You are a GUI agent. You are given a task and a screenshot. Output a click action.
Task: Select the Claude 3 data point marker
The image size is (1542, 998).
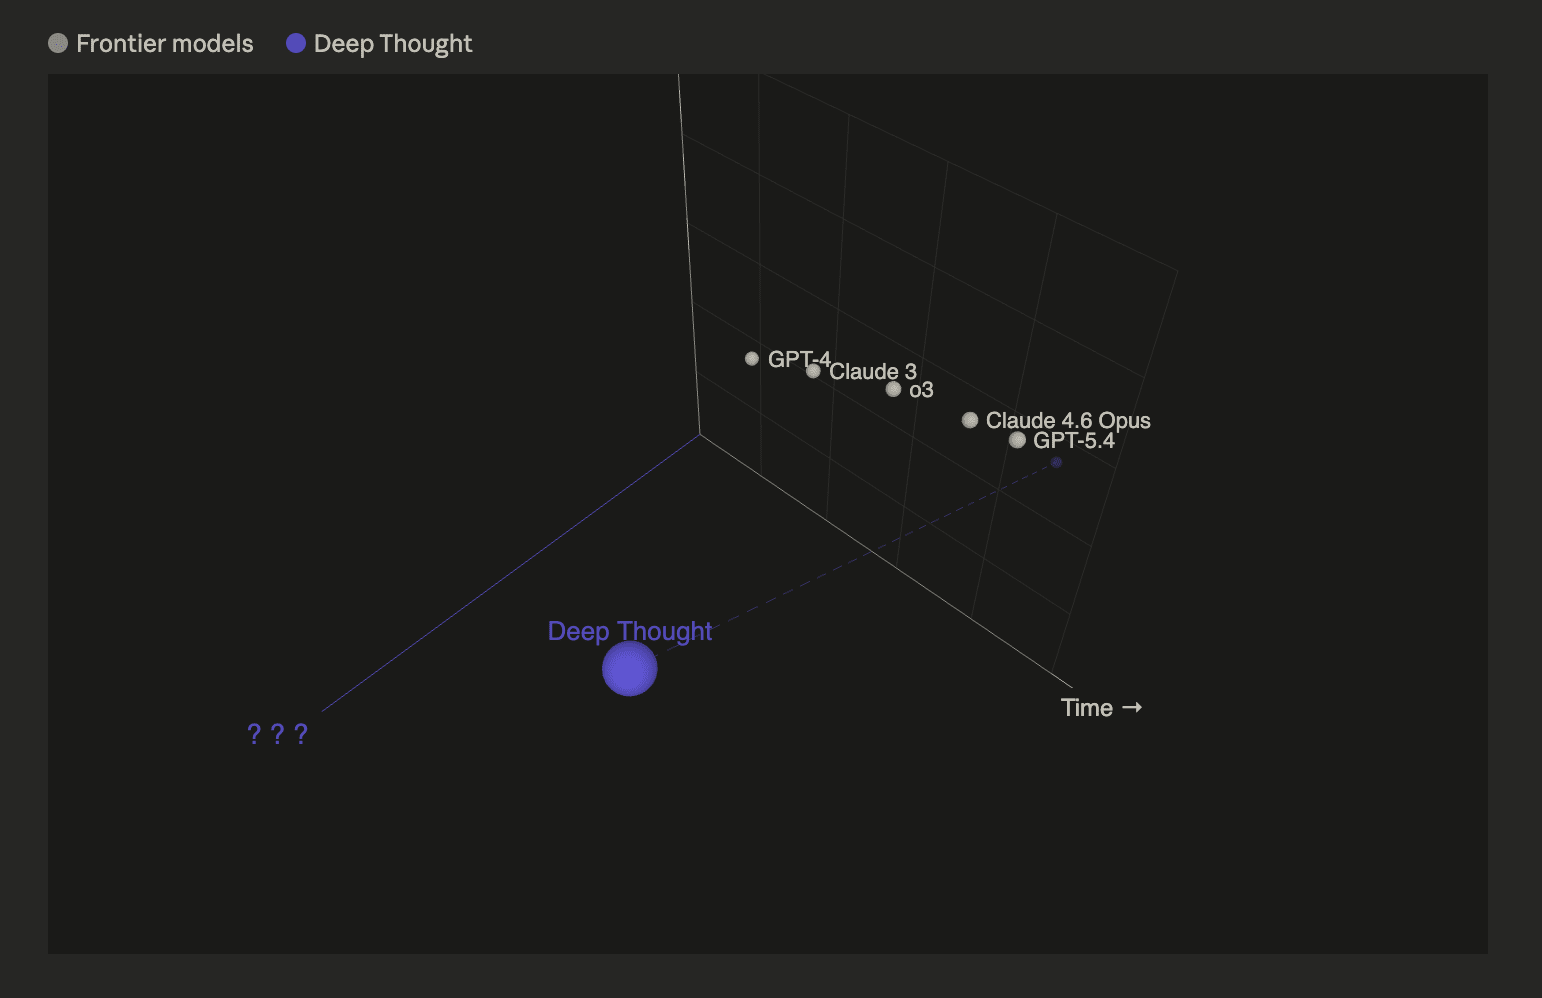click(813, 371)
